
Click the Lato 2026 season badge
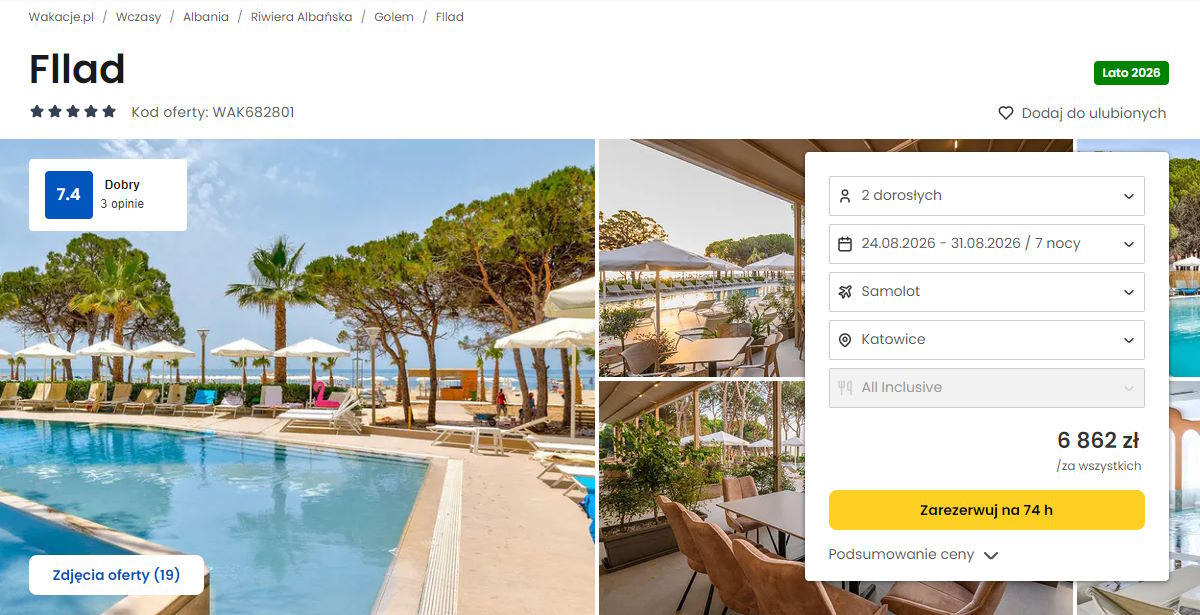[x=1131, y=73]
